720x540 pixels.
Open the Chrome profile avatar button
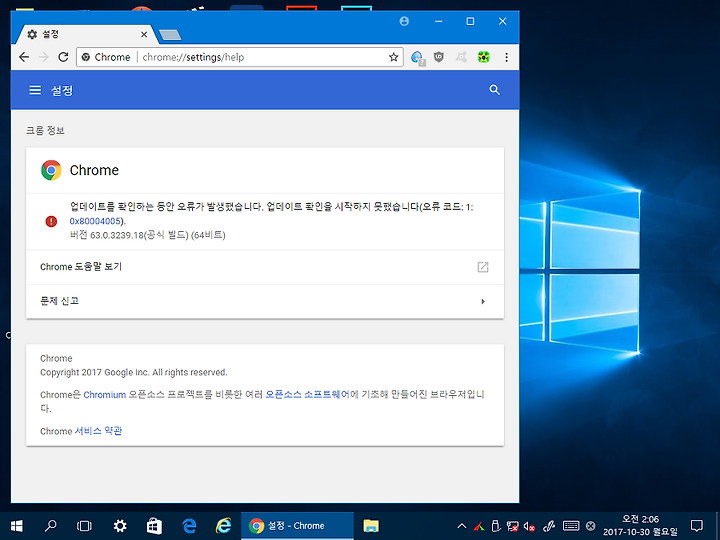[x=404, y=21]
